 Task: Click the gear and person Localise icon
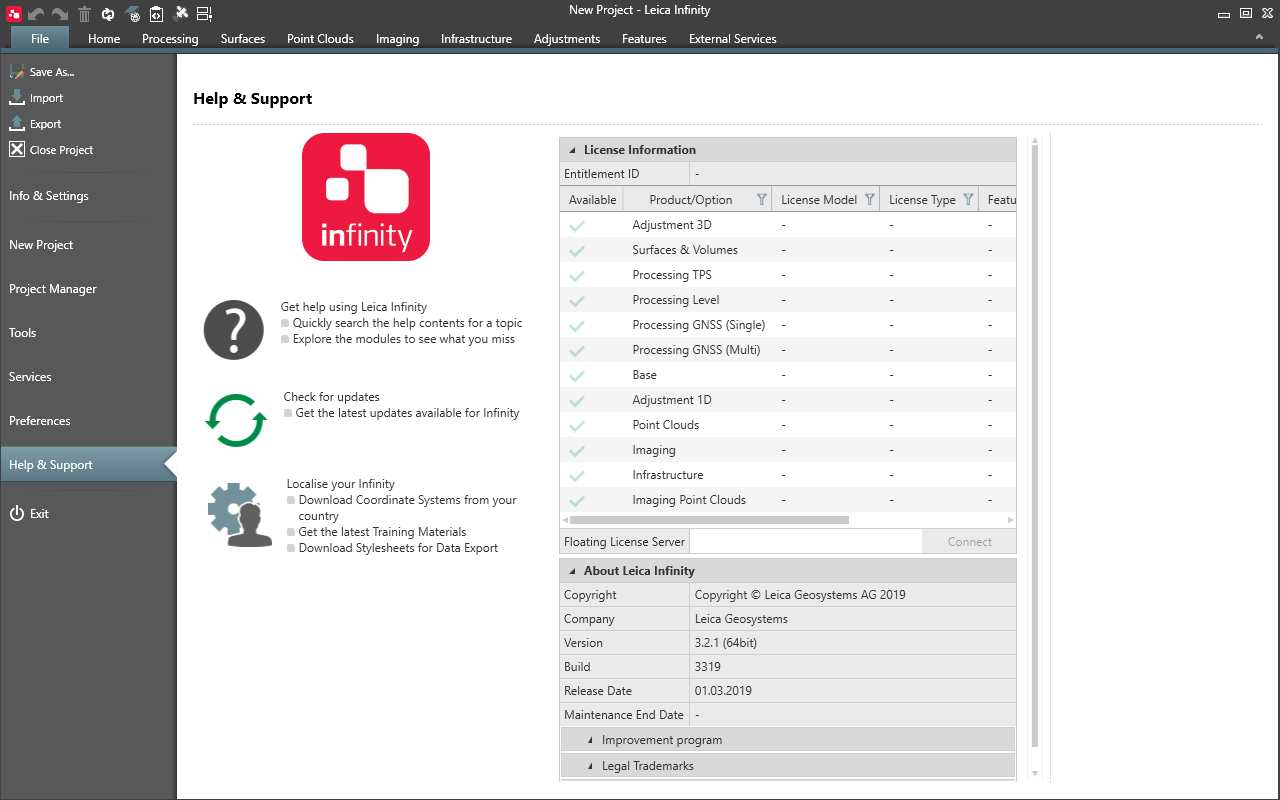tap(240, 515)
